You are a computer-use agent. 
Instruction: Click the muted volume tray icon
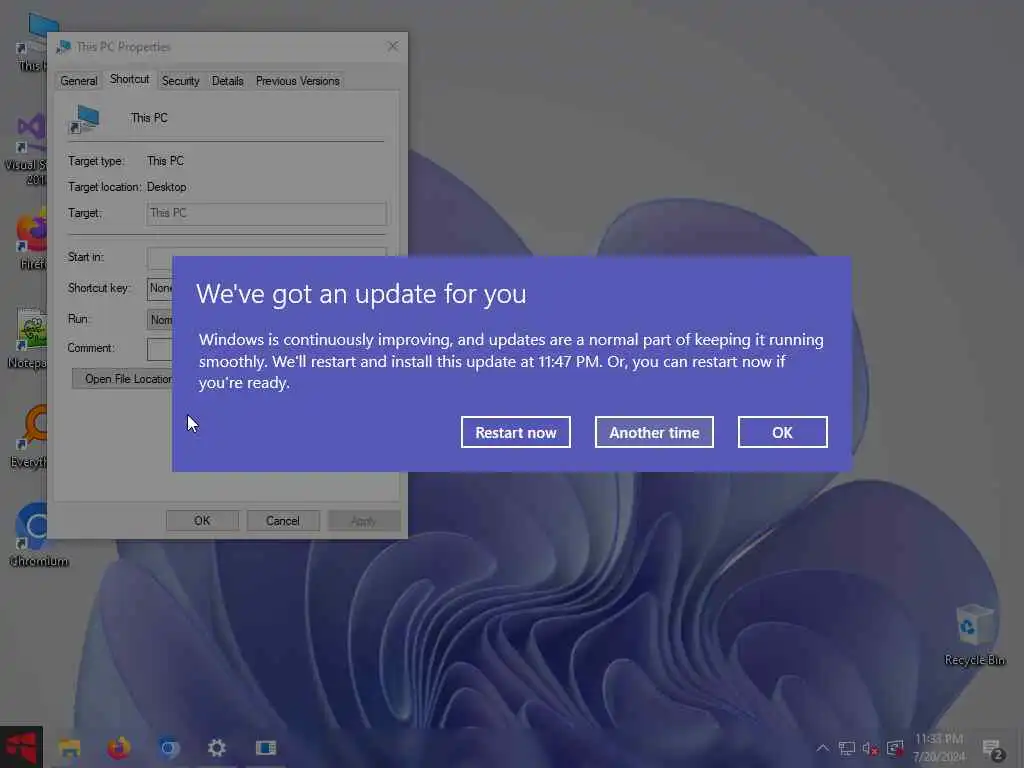(871, 748)
